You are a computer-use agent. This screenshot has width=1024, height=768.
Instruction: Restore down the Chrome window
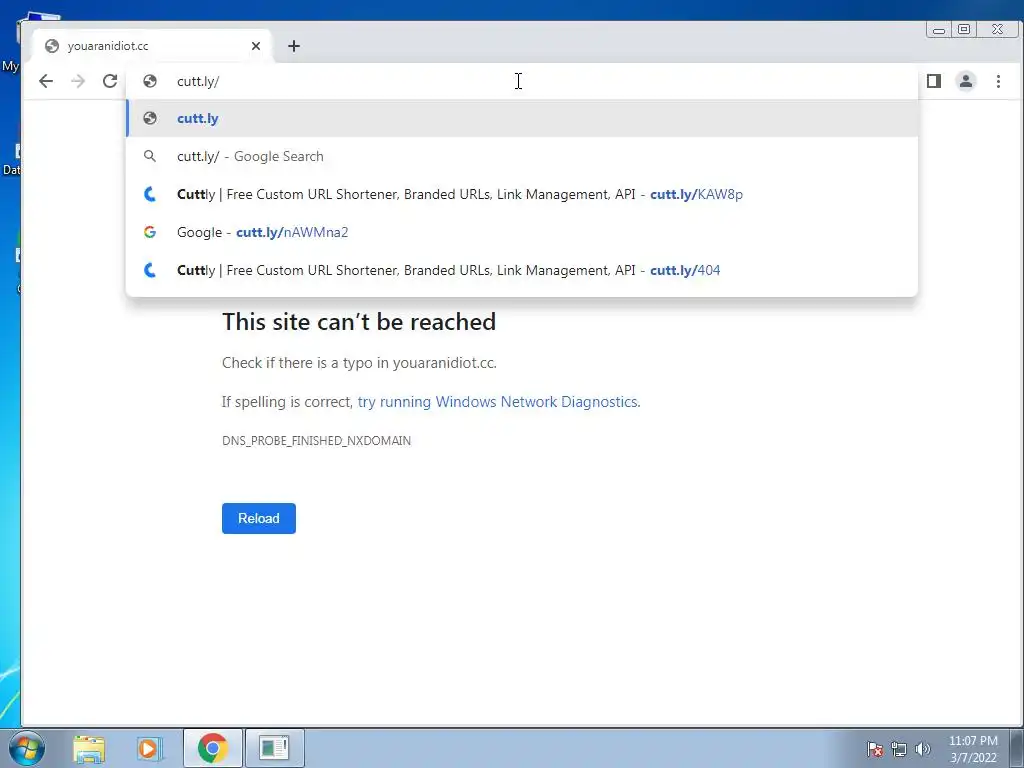click(964, 29)
